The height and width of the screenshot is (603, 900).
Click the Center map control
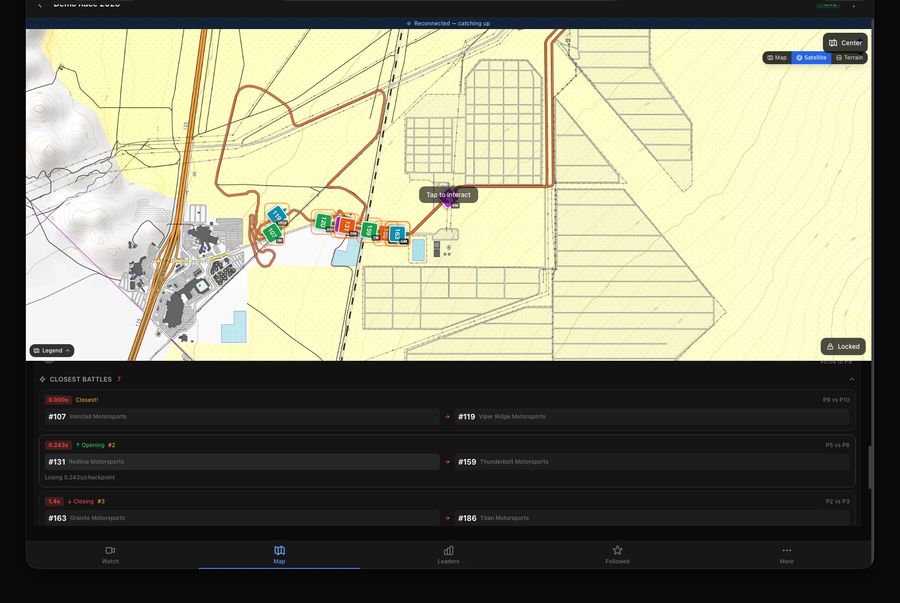coord(845,42)
